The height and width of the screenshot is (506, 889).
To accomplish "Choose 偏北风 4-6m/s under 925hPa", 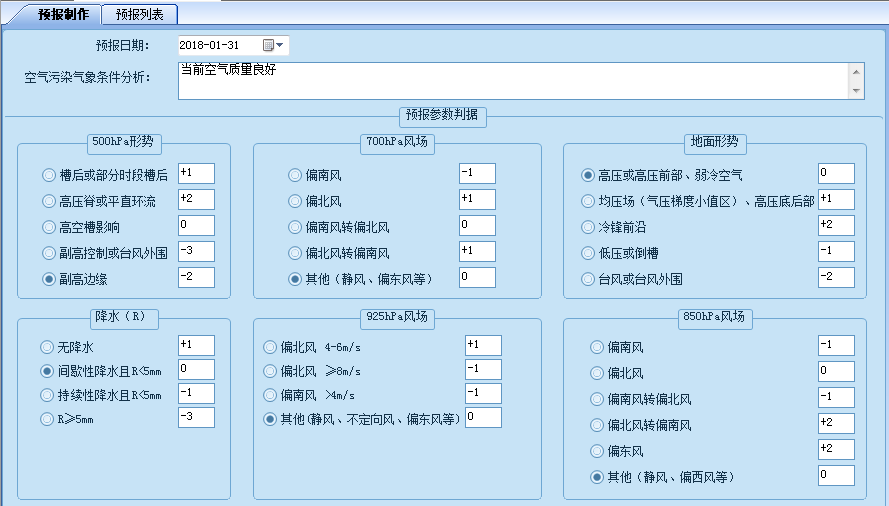I will (271, 347).
